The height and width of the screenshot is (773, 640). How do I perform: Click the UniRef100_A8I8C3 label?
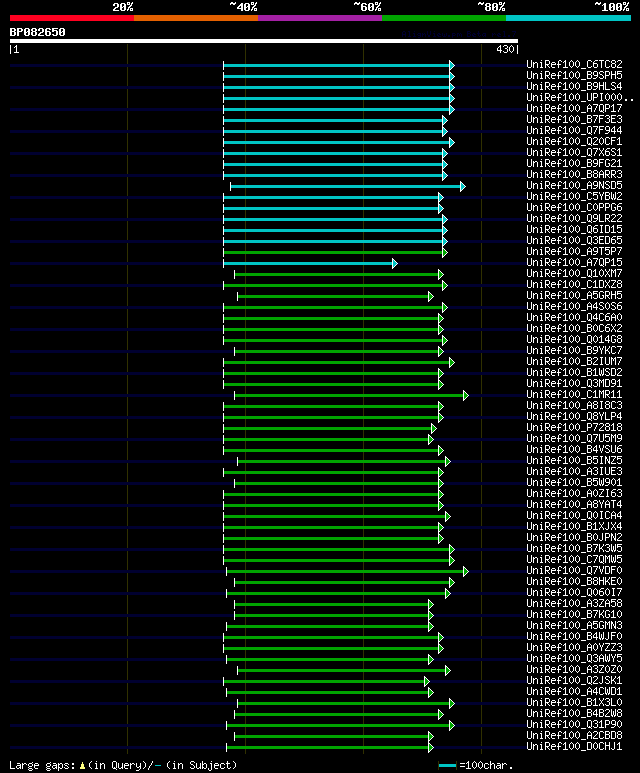point(574,406)
